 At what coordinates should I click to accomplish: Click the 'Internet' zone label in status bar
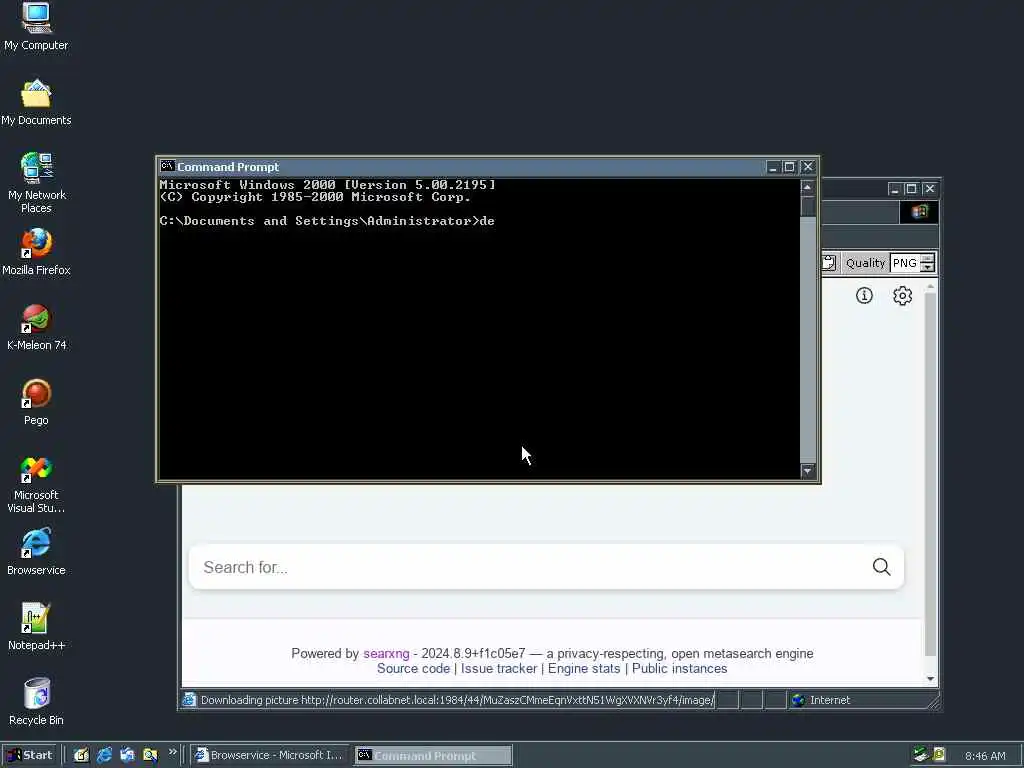pyautogui.click(x=829, y=700)
